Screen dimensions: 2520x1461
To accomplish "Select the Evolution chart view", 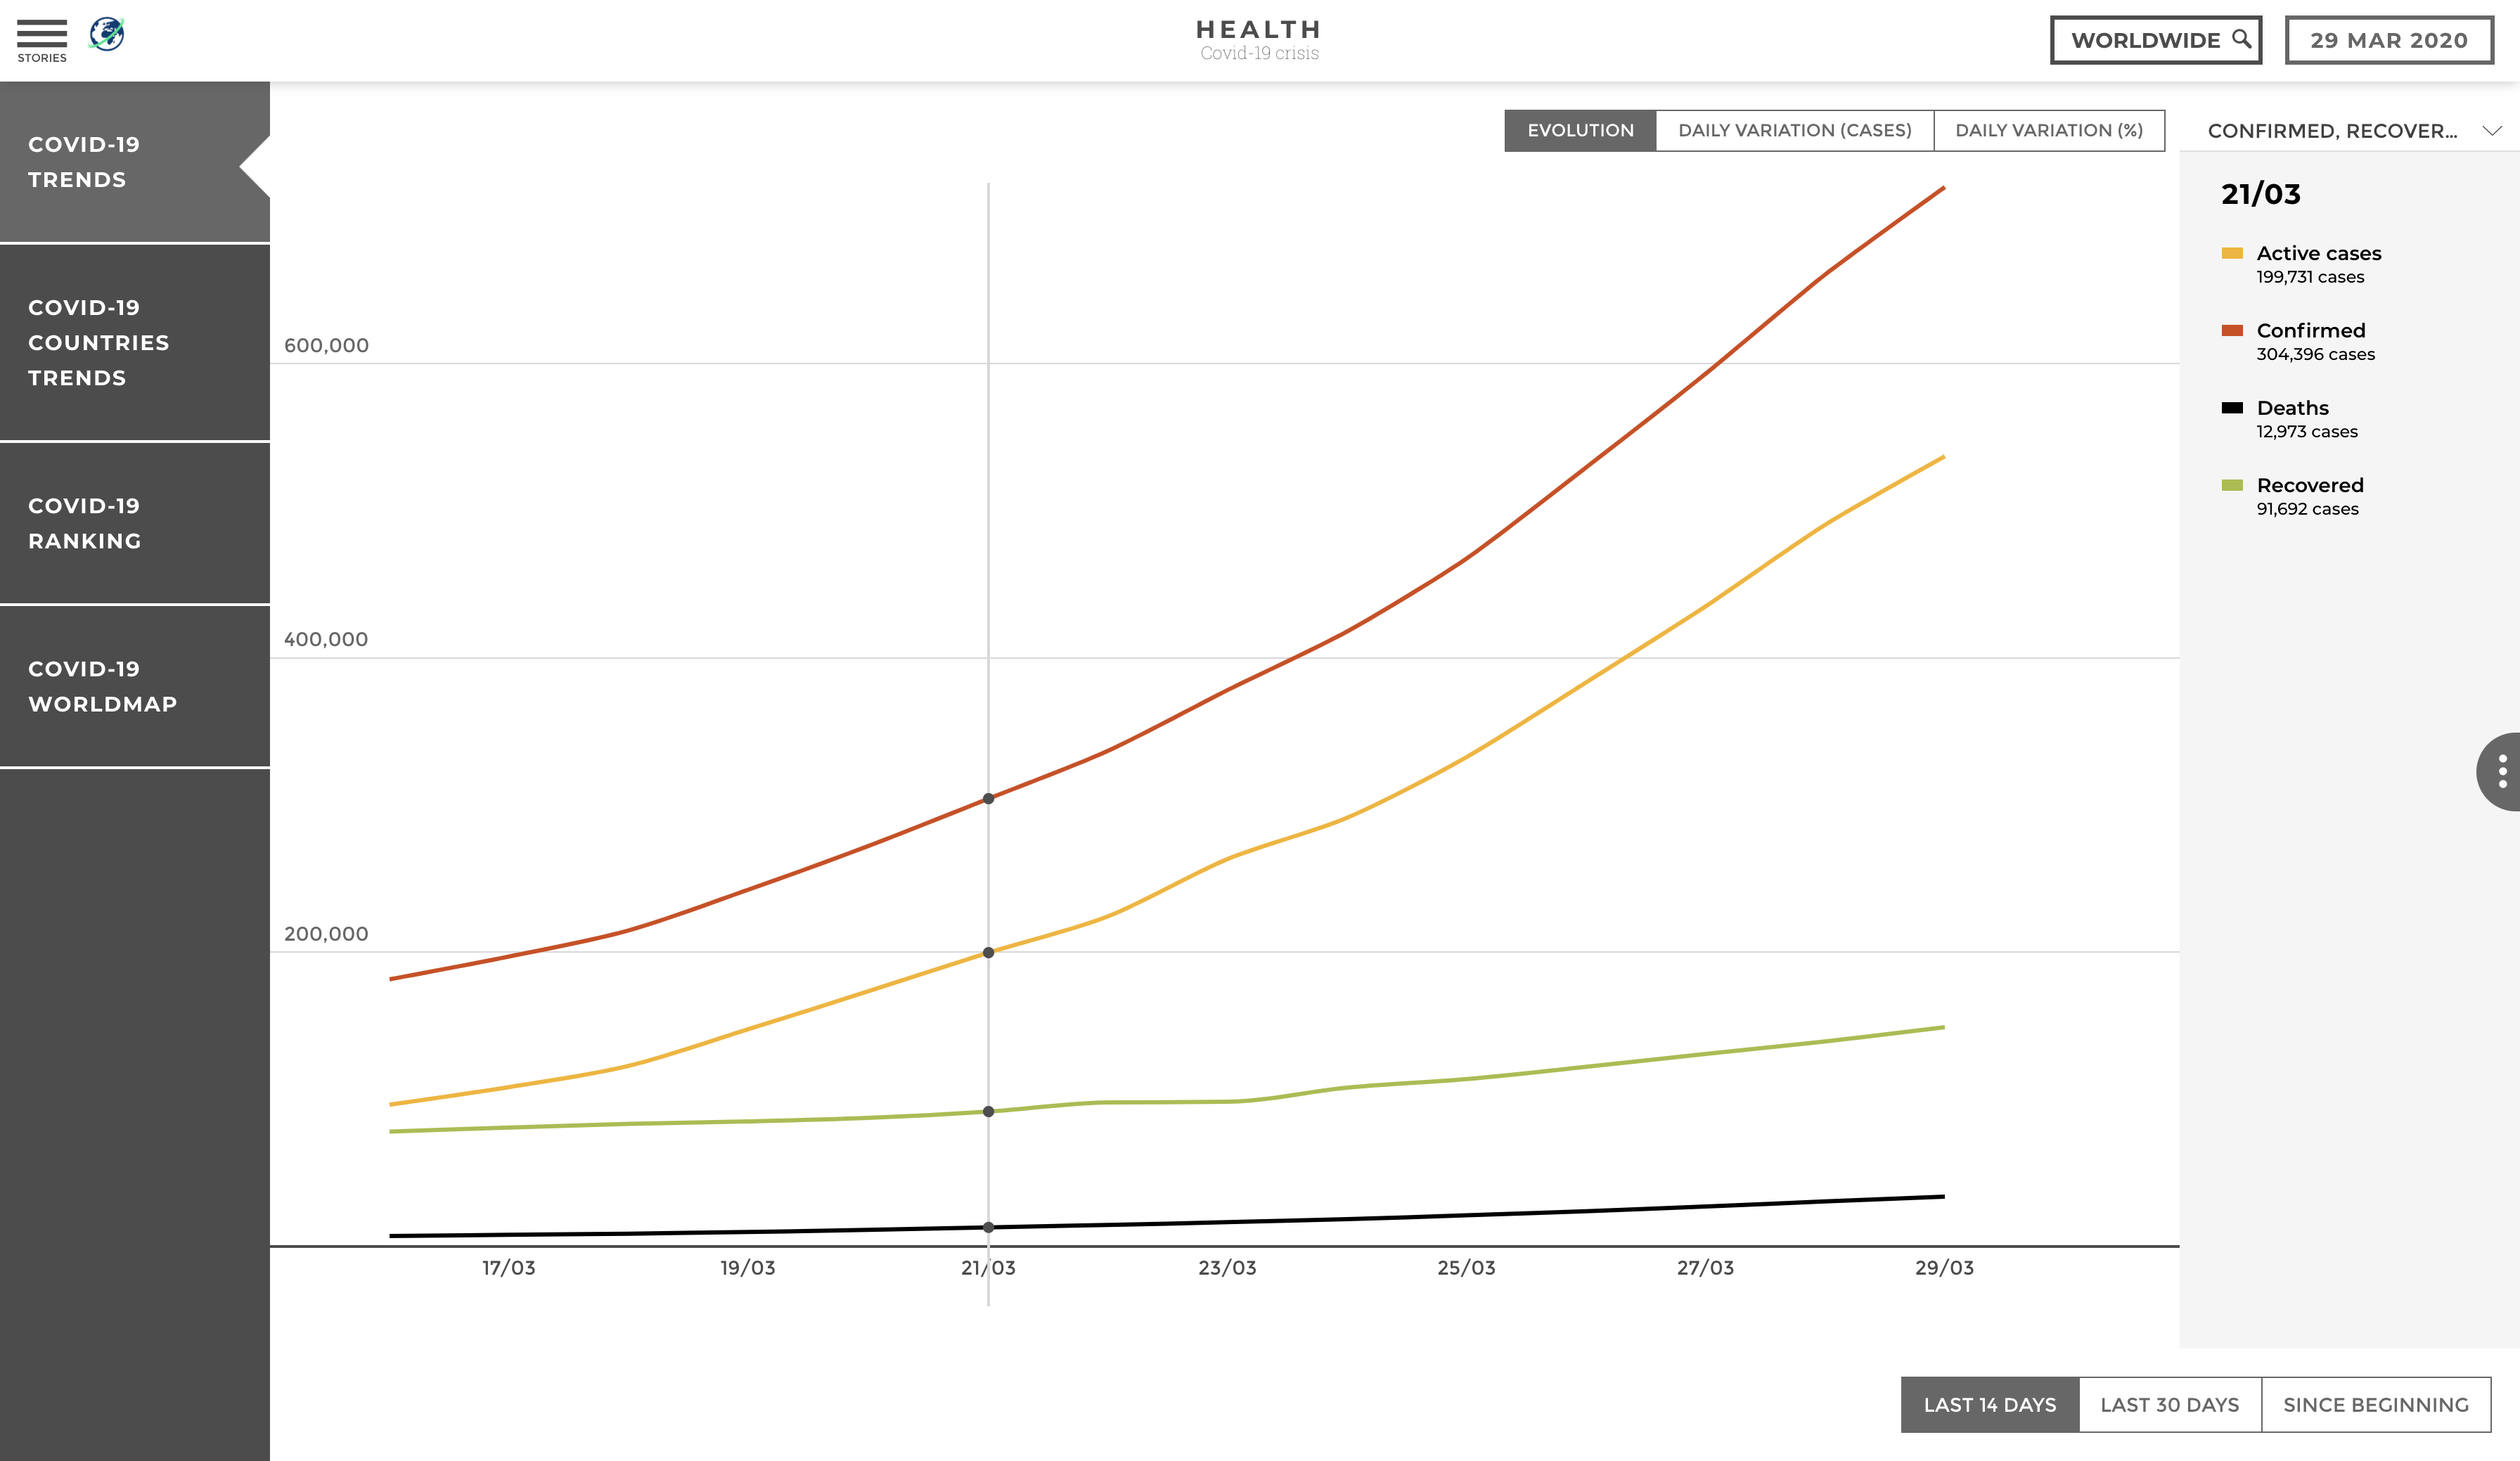I will [x=1580, y=130].
